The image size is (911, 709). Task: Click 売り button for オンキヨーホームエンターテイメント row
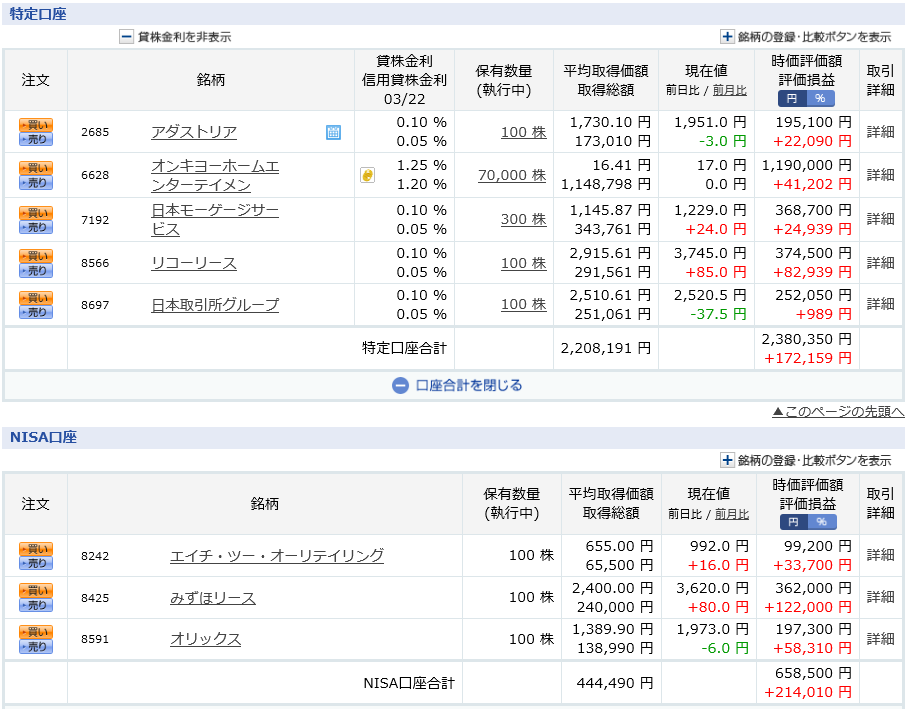click(36, 182)
